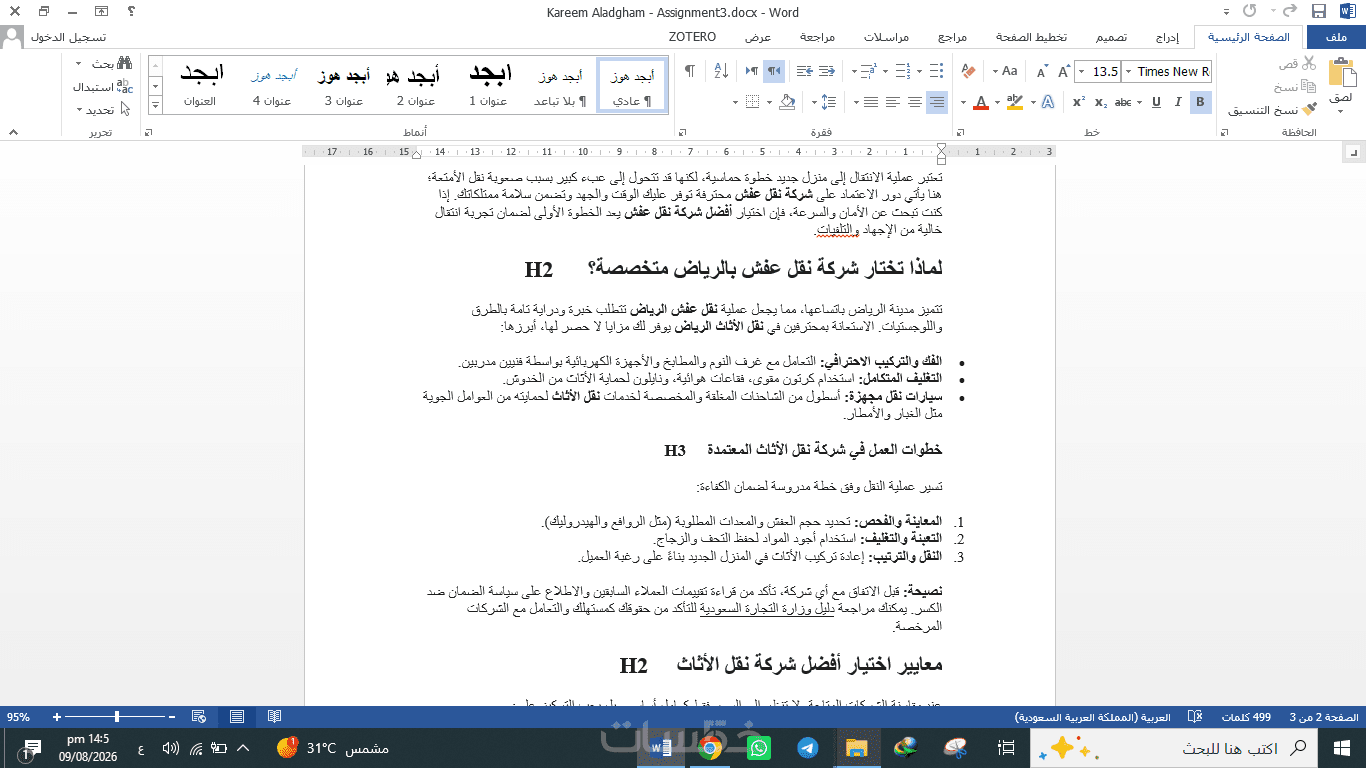Show paragraph marks with pilcrow icon
This screenshot has width=1366, height=768.
pyautogui.click(x=690, y=71)
